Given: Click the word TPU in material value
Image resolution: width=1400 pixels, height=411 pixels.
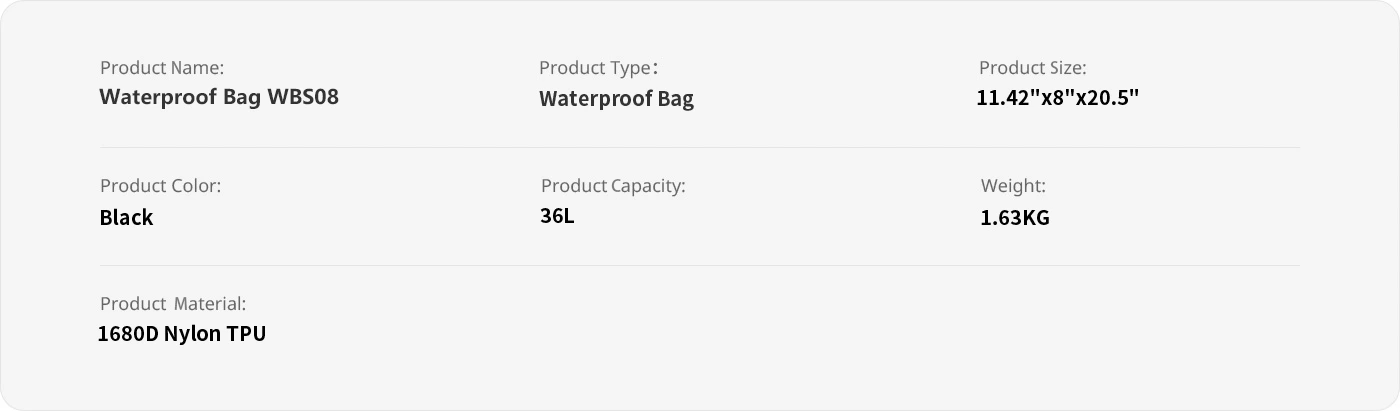Looking at the screenshot, I should (246, 334).
